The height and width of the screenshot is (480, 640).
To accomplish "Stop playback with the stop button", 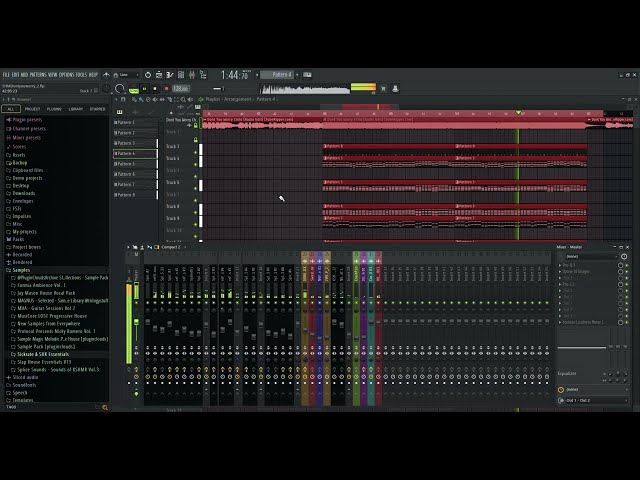I will point(155,89).
